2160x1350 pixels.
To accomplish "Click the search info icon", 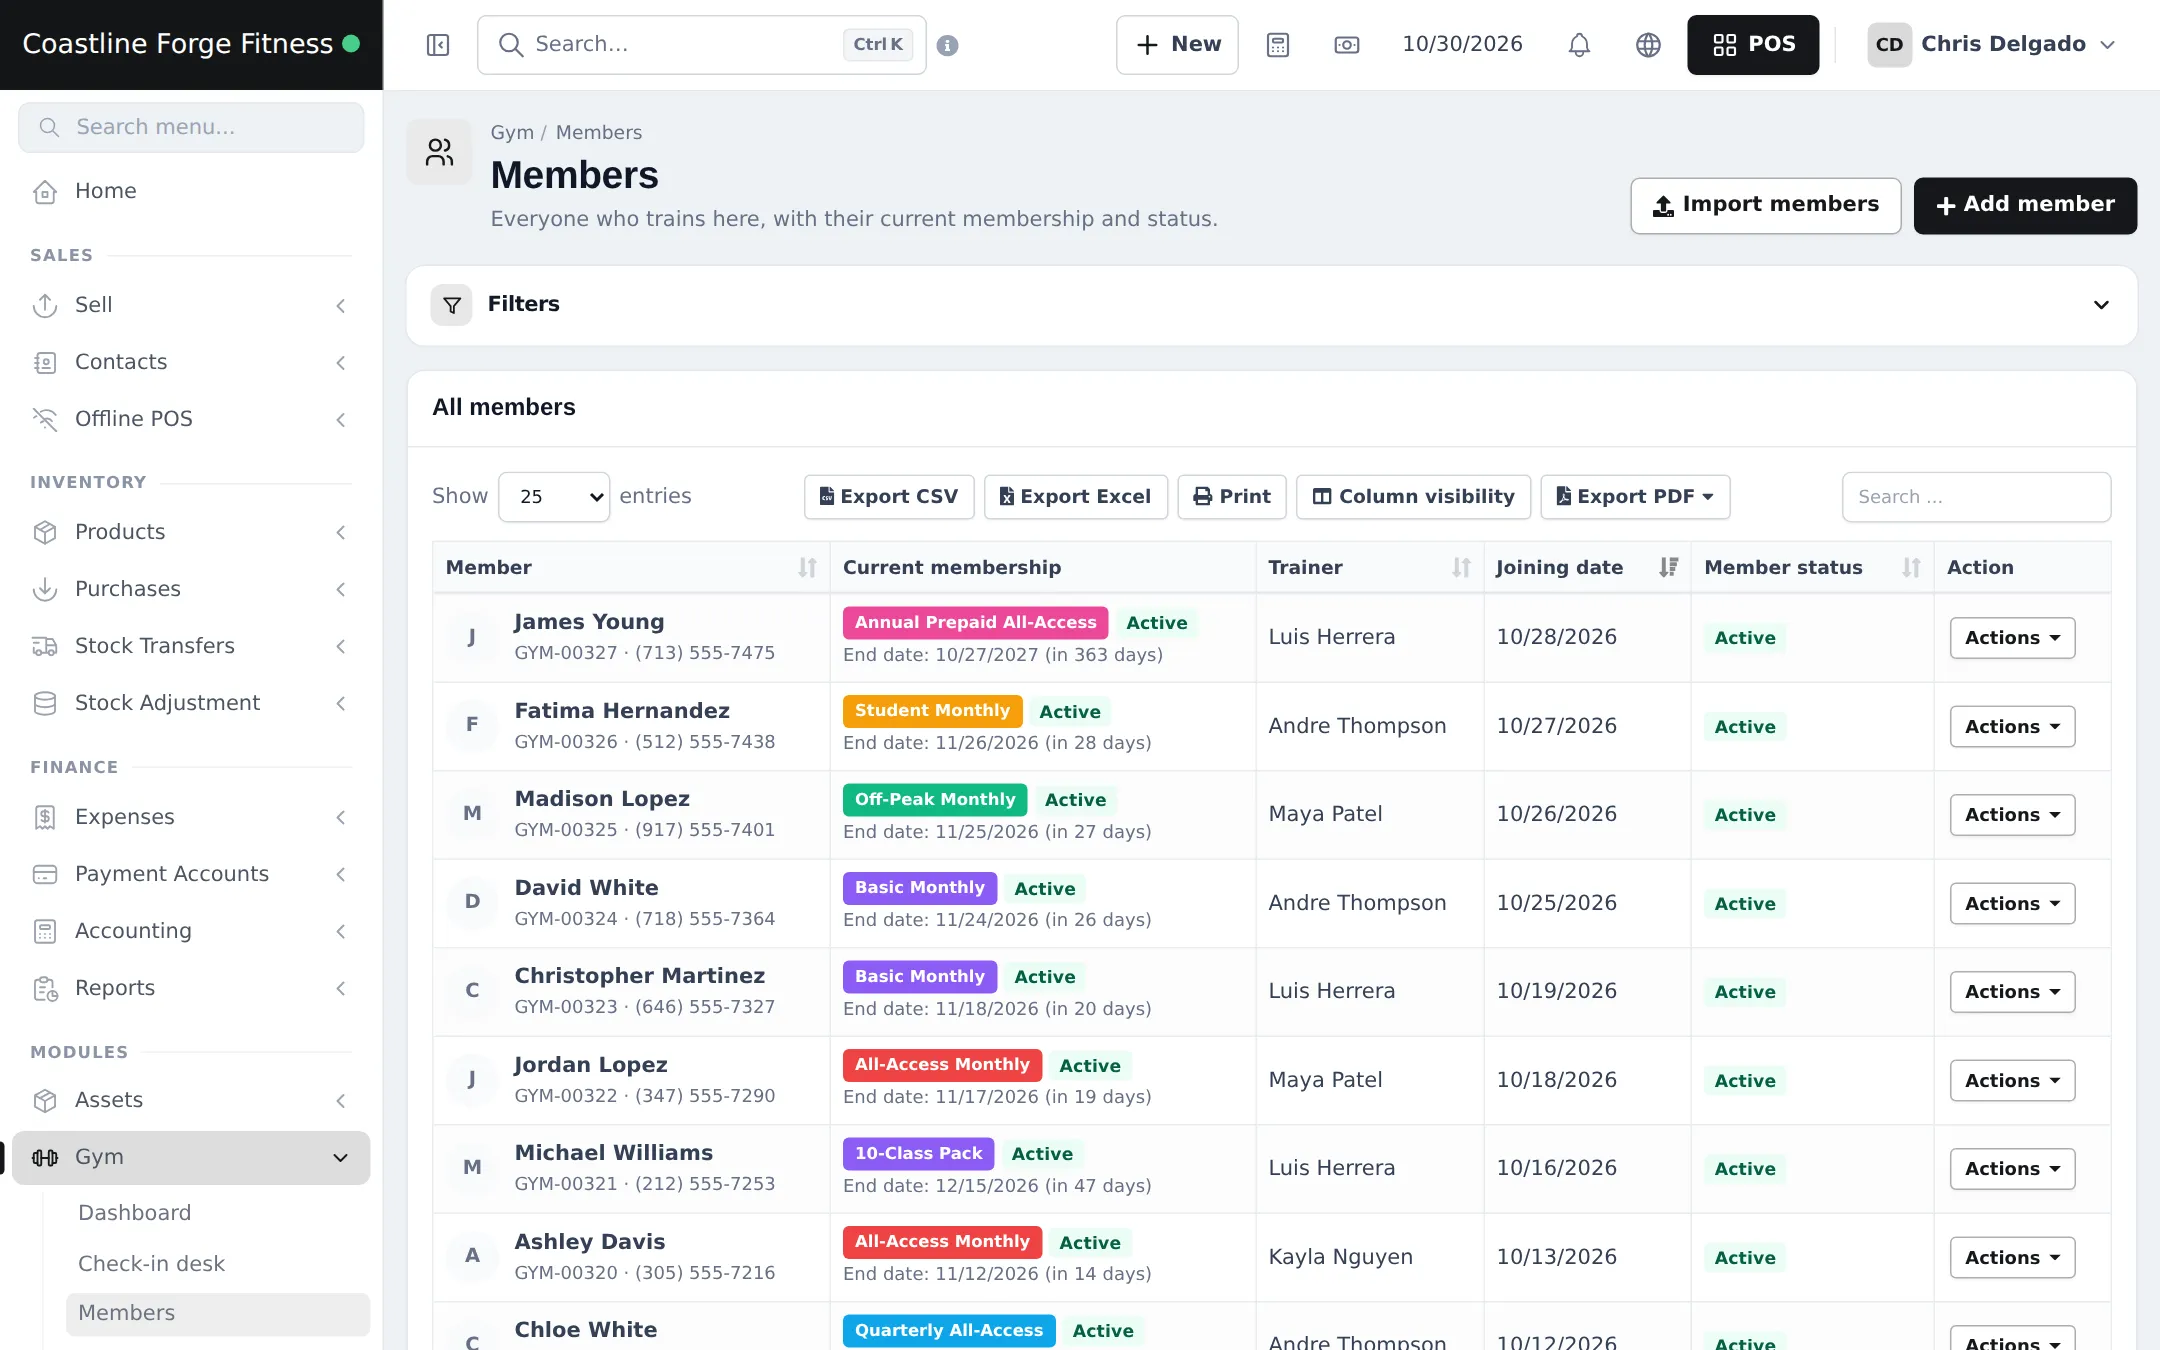I will tap(947, 45).
